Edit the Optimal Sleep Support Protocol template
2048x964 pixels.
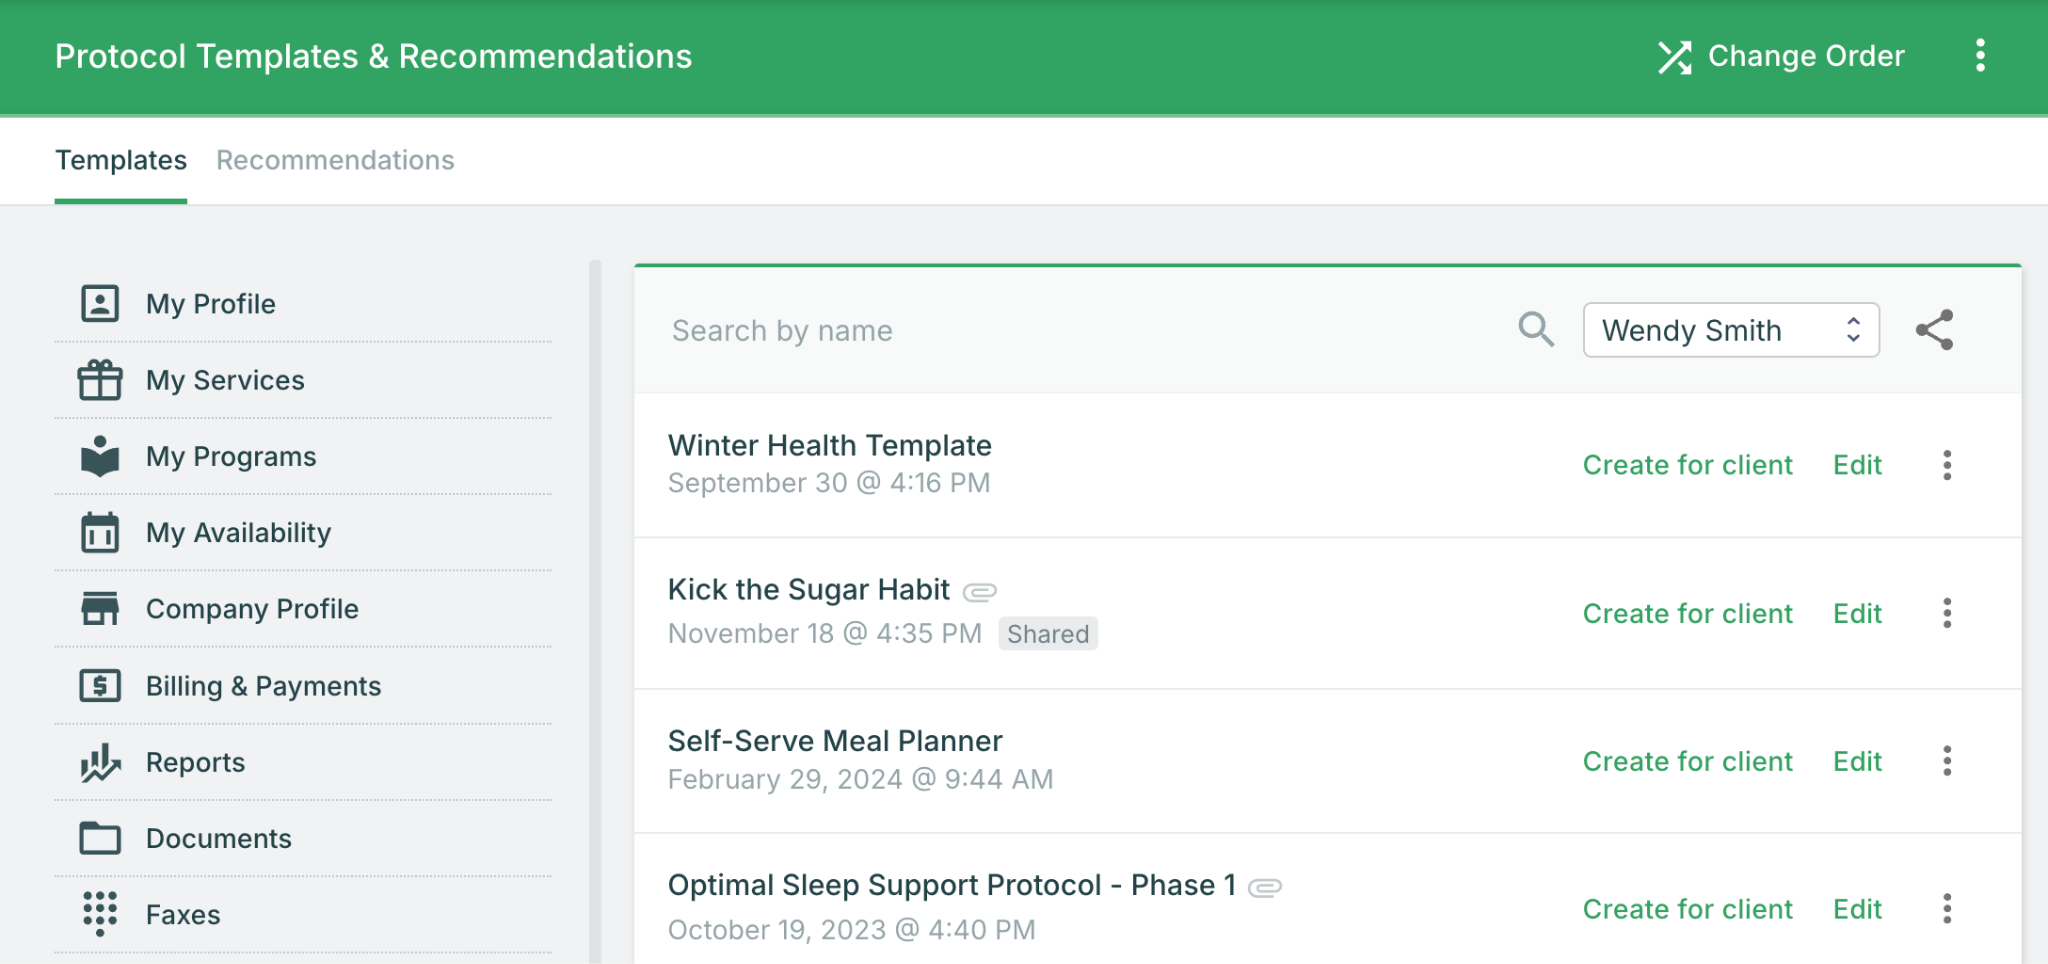pyautogui.click(x=1857, y=909)
